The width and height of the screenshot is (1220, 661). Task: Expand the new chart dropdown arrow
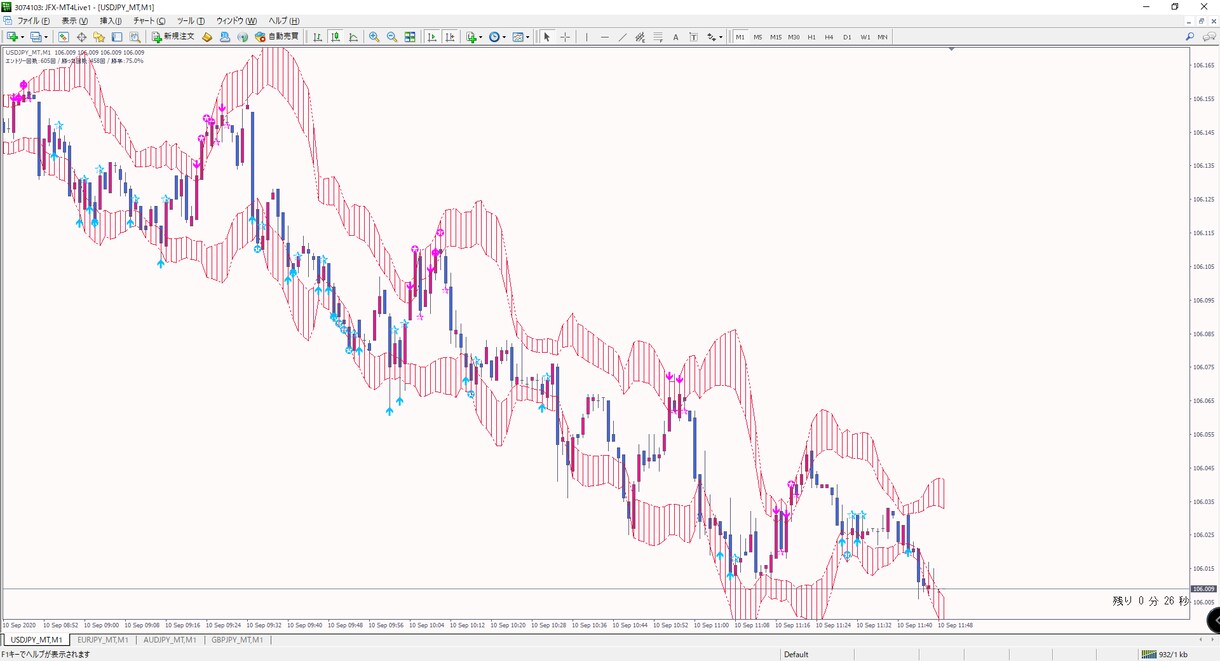23,37
